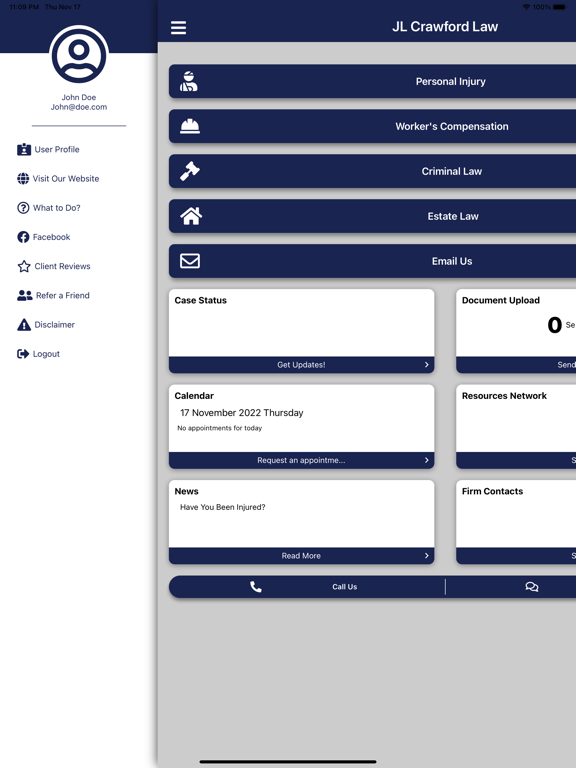Click the warning triangle Disclaimer icon
This screenshot has width=576, height=768.
(x=24, y=325)
